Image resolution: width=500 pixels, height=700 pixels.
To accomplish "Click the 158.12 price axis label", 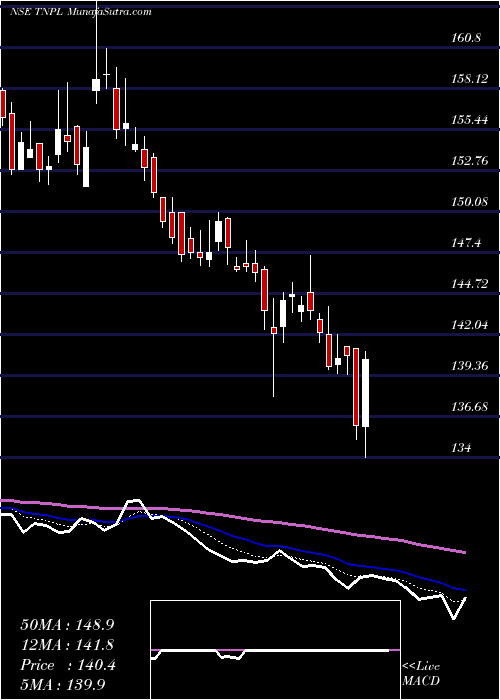I will (x=470, y=79).
